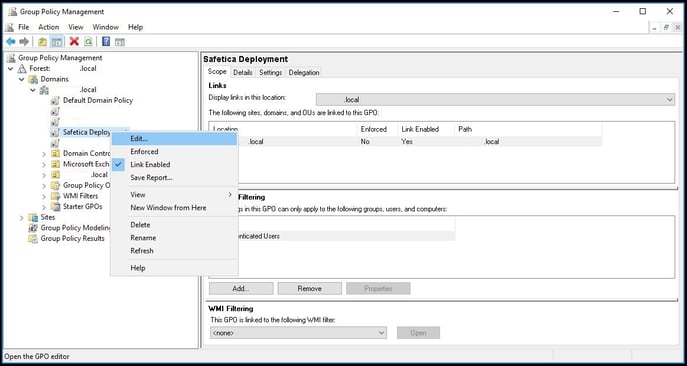Image resolution: width=687 pixels, height=366 pixels.
Task: Switch to the Delegation tab
Action: pyautogui.click(x=304, y=73)
